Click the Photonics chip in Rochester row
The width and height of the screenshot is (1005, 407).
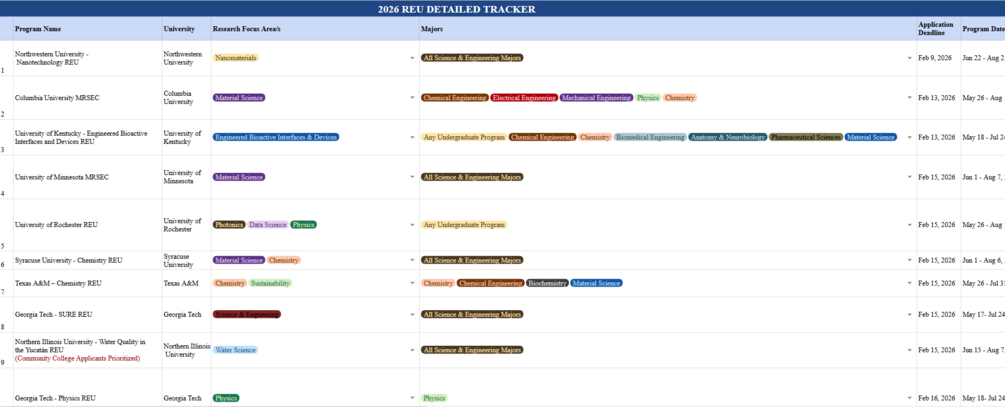tap(229, 225)
